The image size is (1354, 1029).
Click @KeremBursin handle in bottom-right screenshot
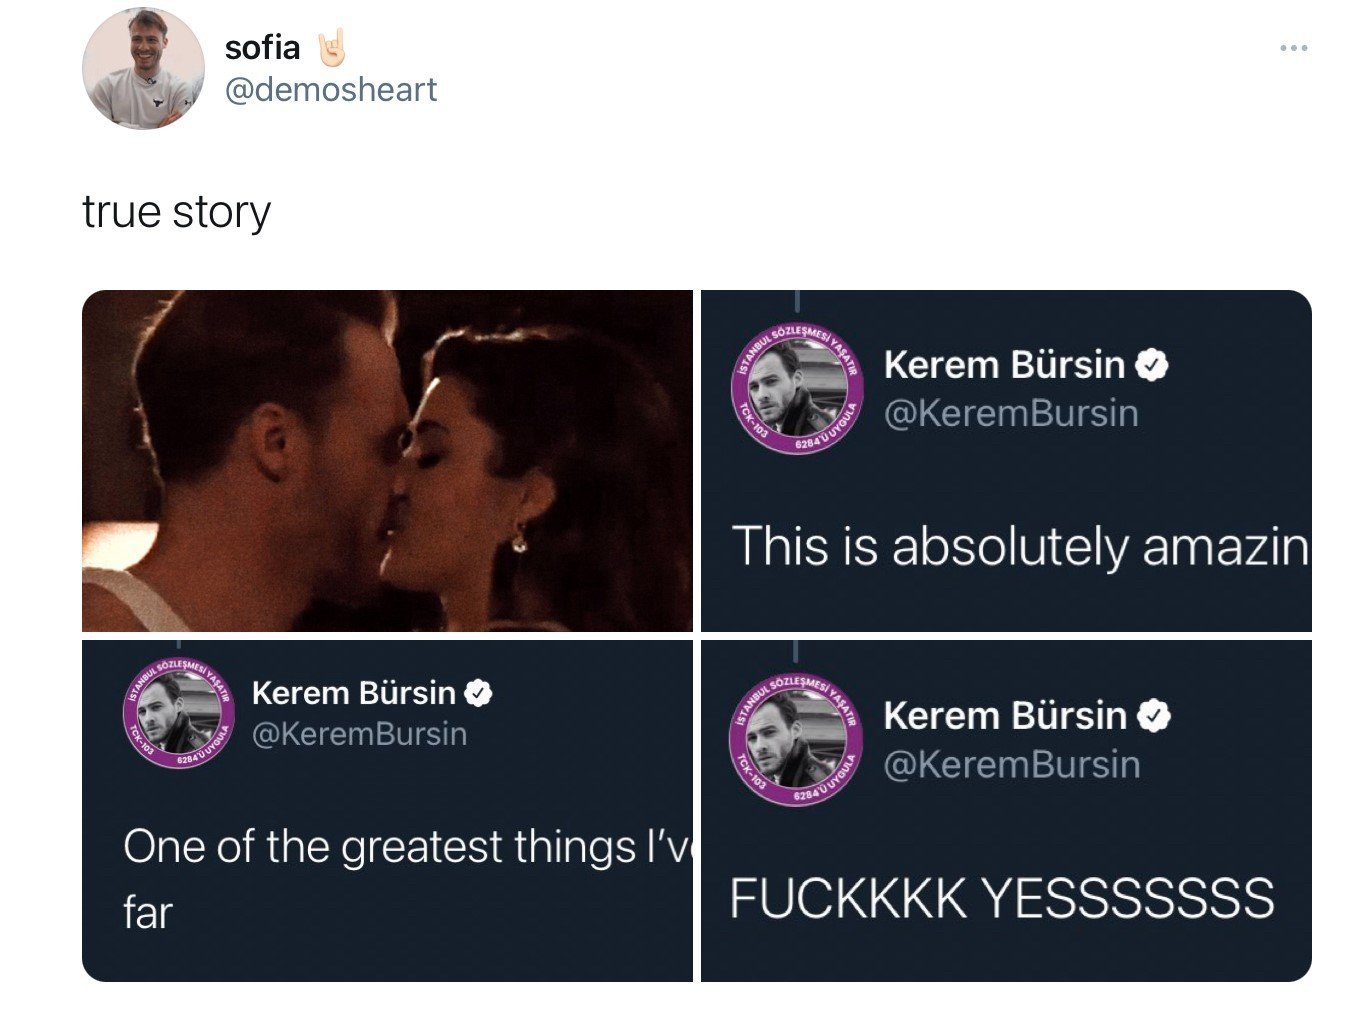(x=1011, y=765)
